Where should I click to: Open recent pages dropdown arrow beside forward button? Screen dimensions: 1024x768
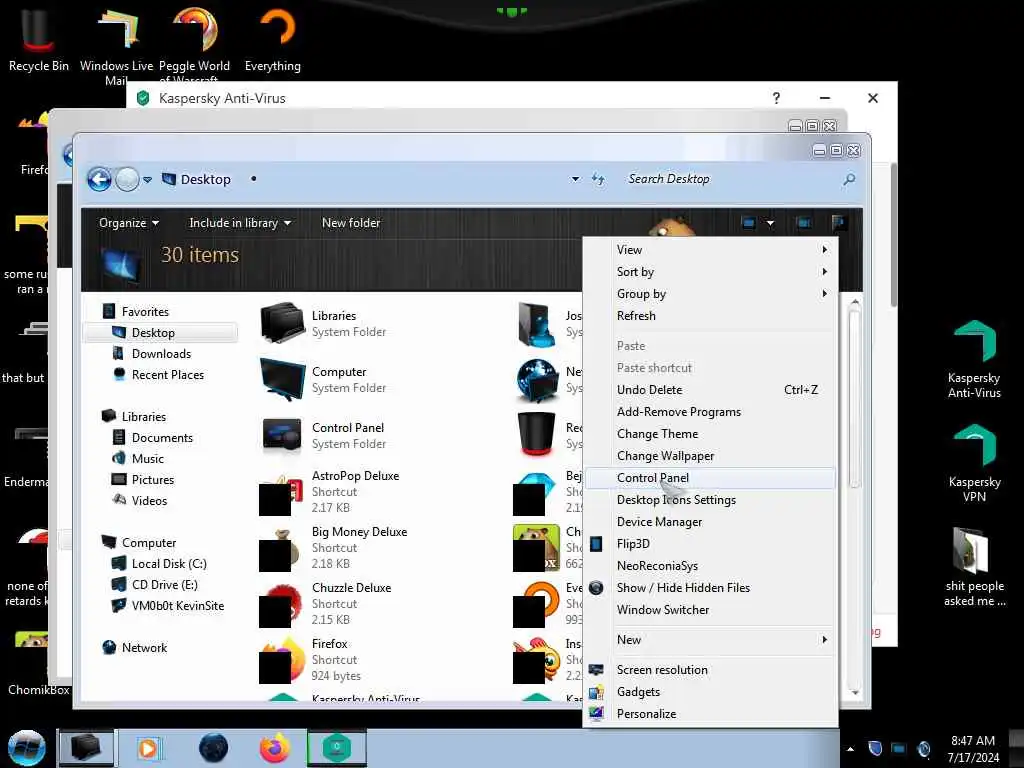(148, 180)
